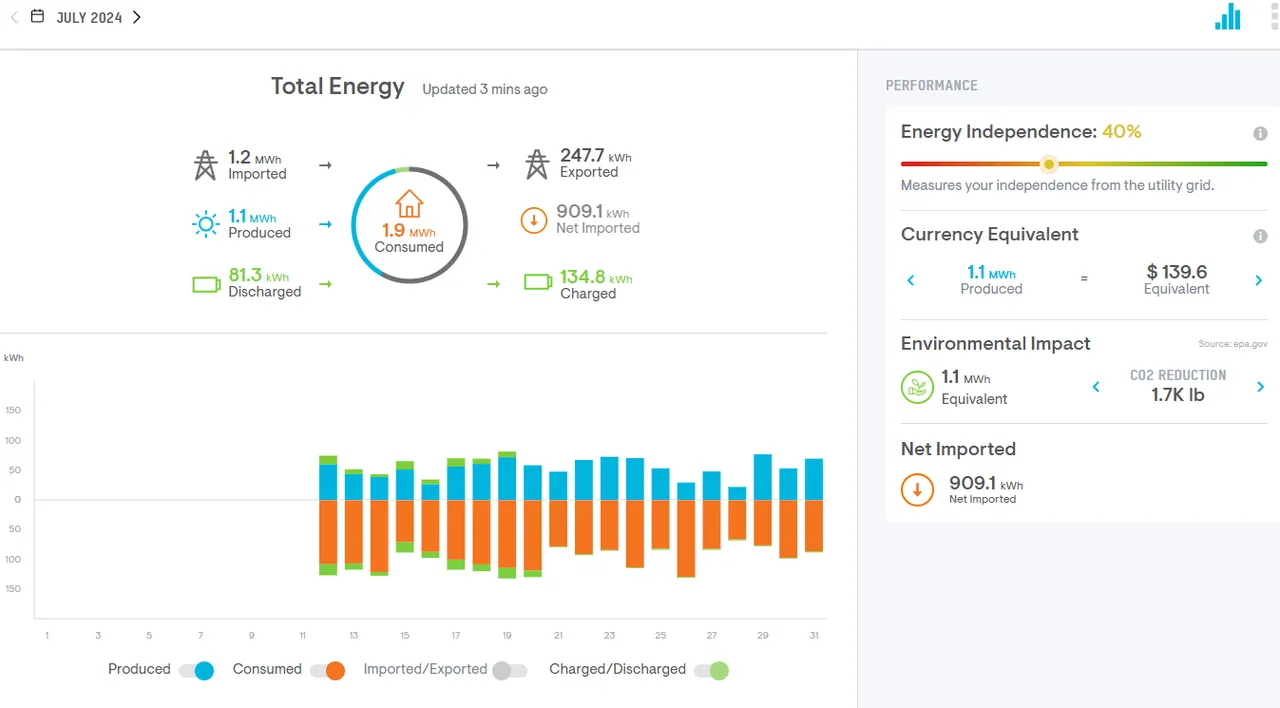Click the Charged battery icon
Screen dimensions: 1280x708
pyautogui.click(x=538, y=283)
